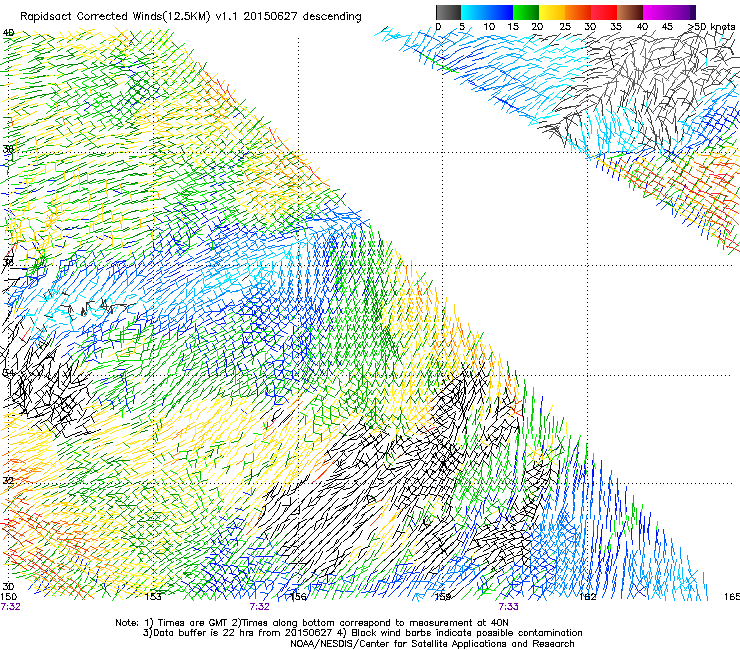This screenshot has height=650, width=740.
Task: Click the purple '7:33' time label
Action: click(x=508, y=607)
